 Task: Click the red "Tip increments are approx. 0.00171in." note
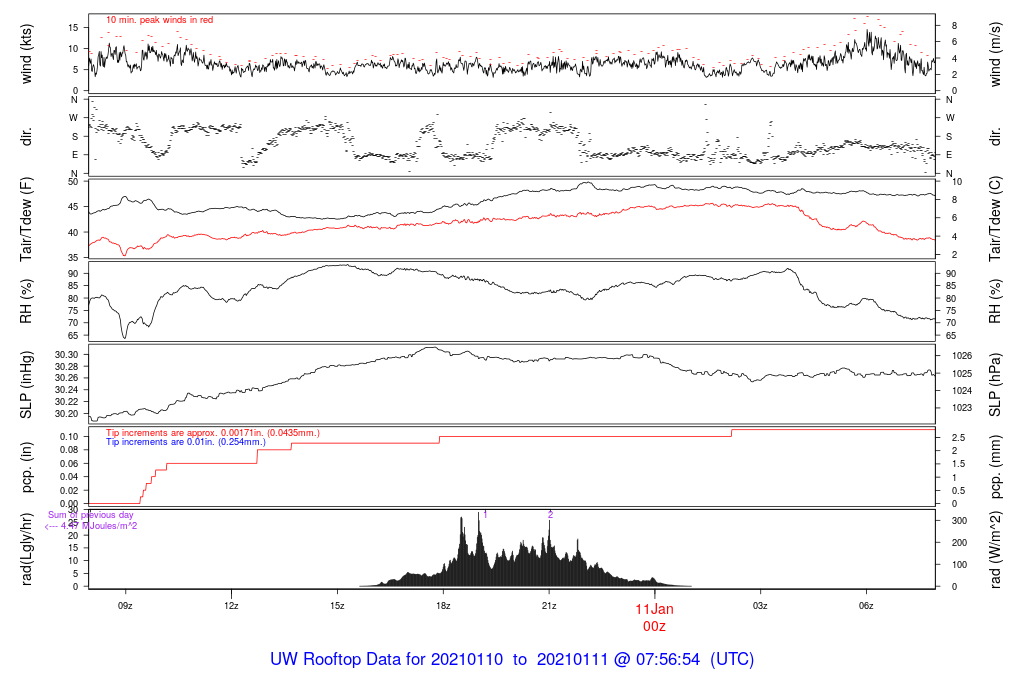[213, 433]
